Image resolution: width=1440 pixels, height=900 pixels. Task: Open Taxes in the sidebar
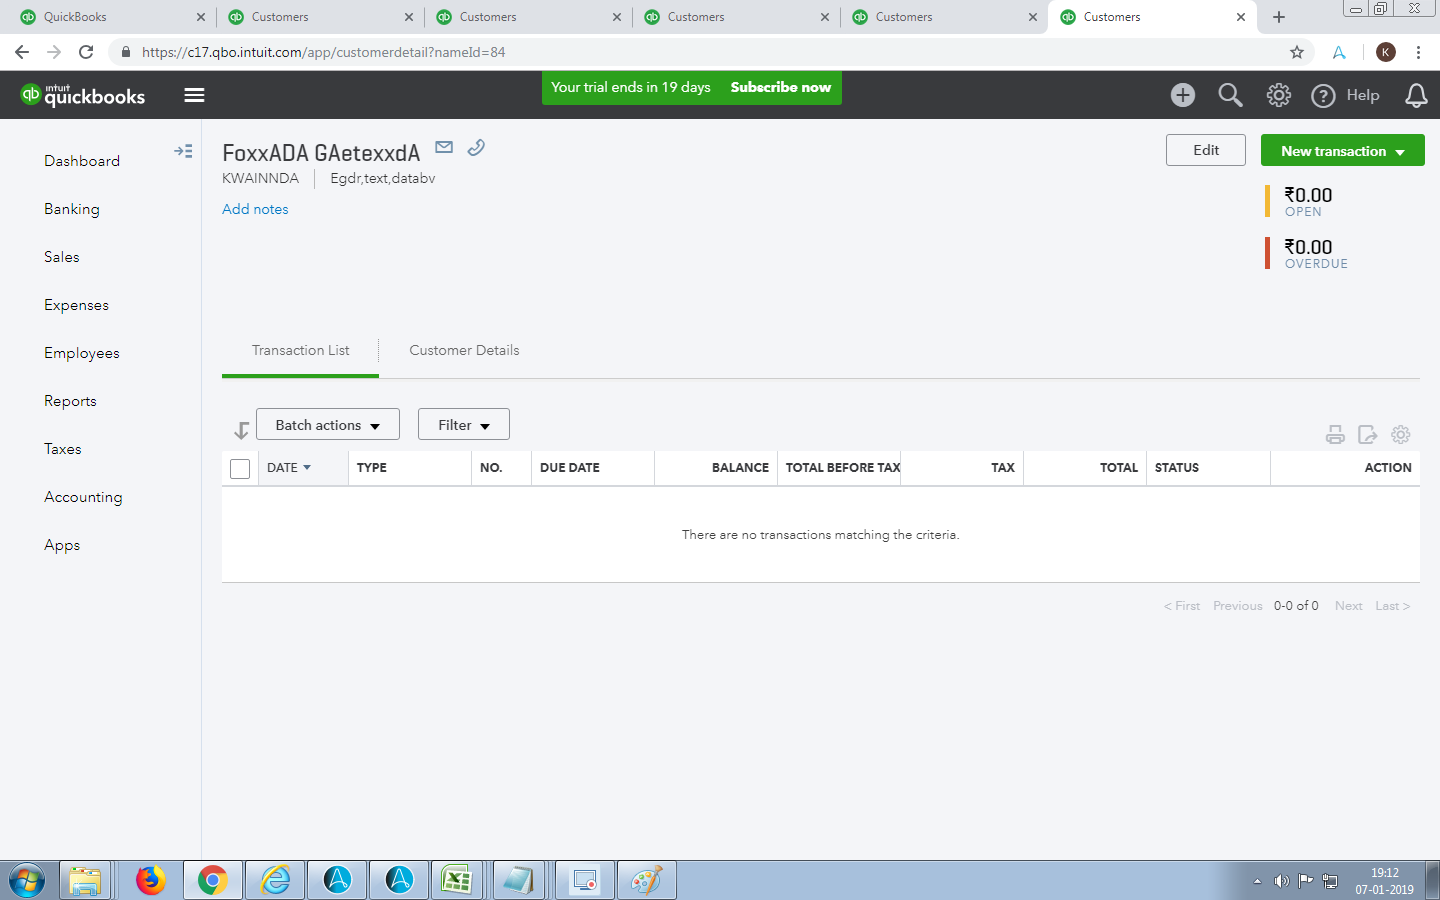63,449
